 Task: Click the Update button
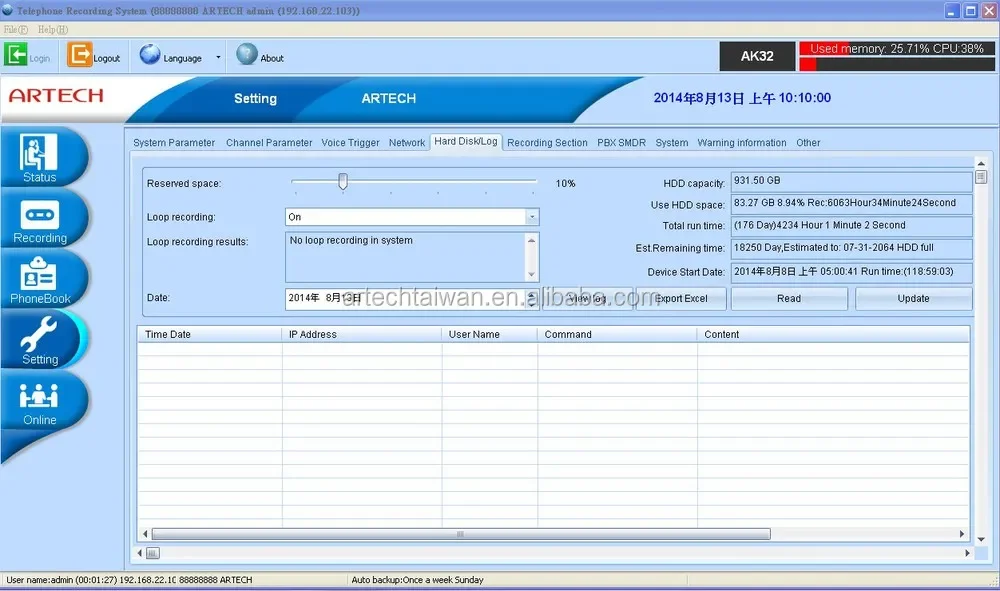913,298
